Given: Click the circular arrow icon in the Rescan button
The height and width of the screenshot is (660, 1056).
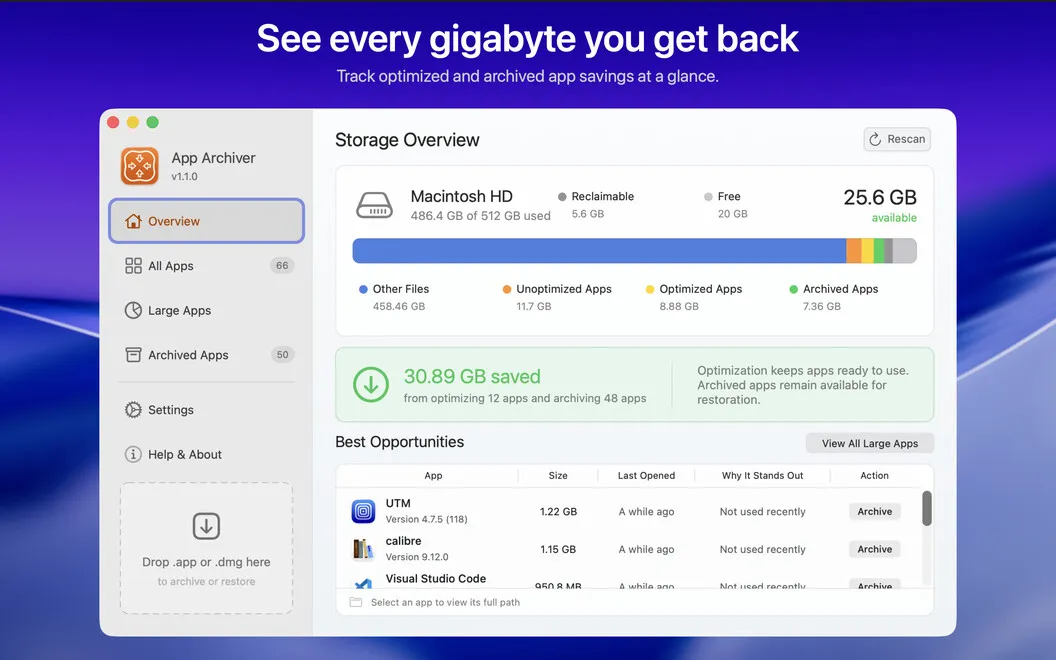Looking at the screenshot, I should (875, 139).
